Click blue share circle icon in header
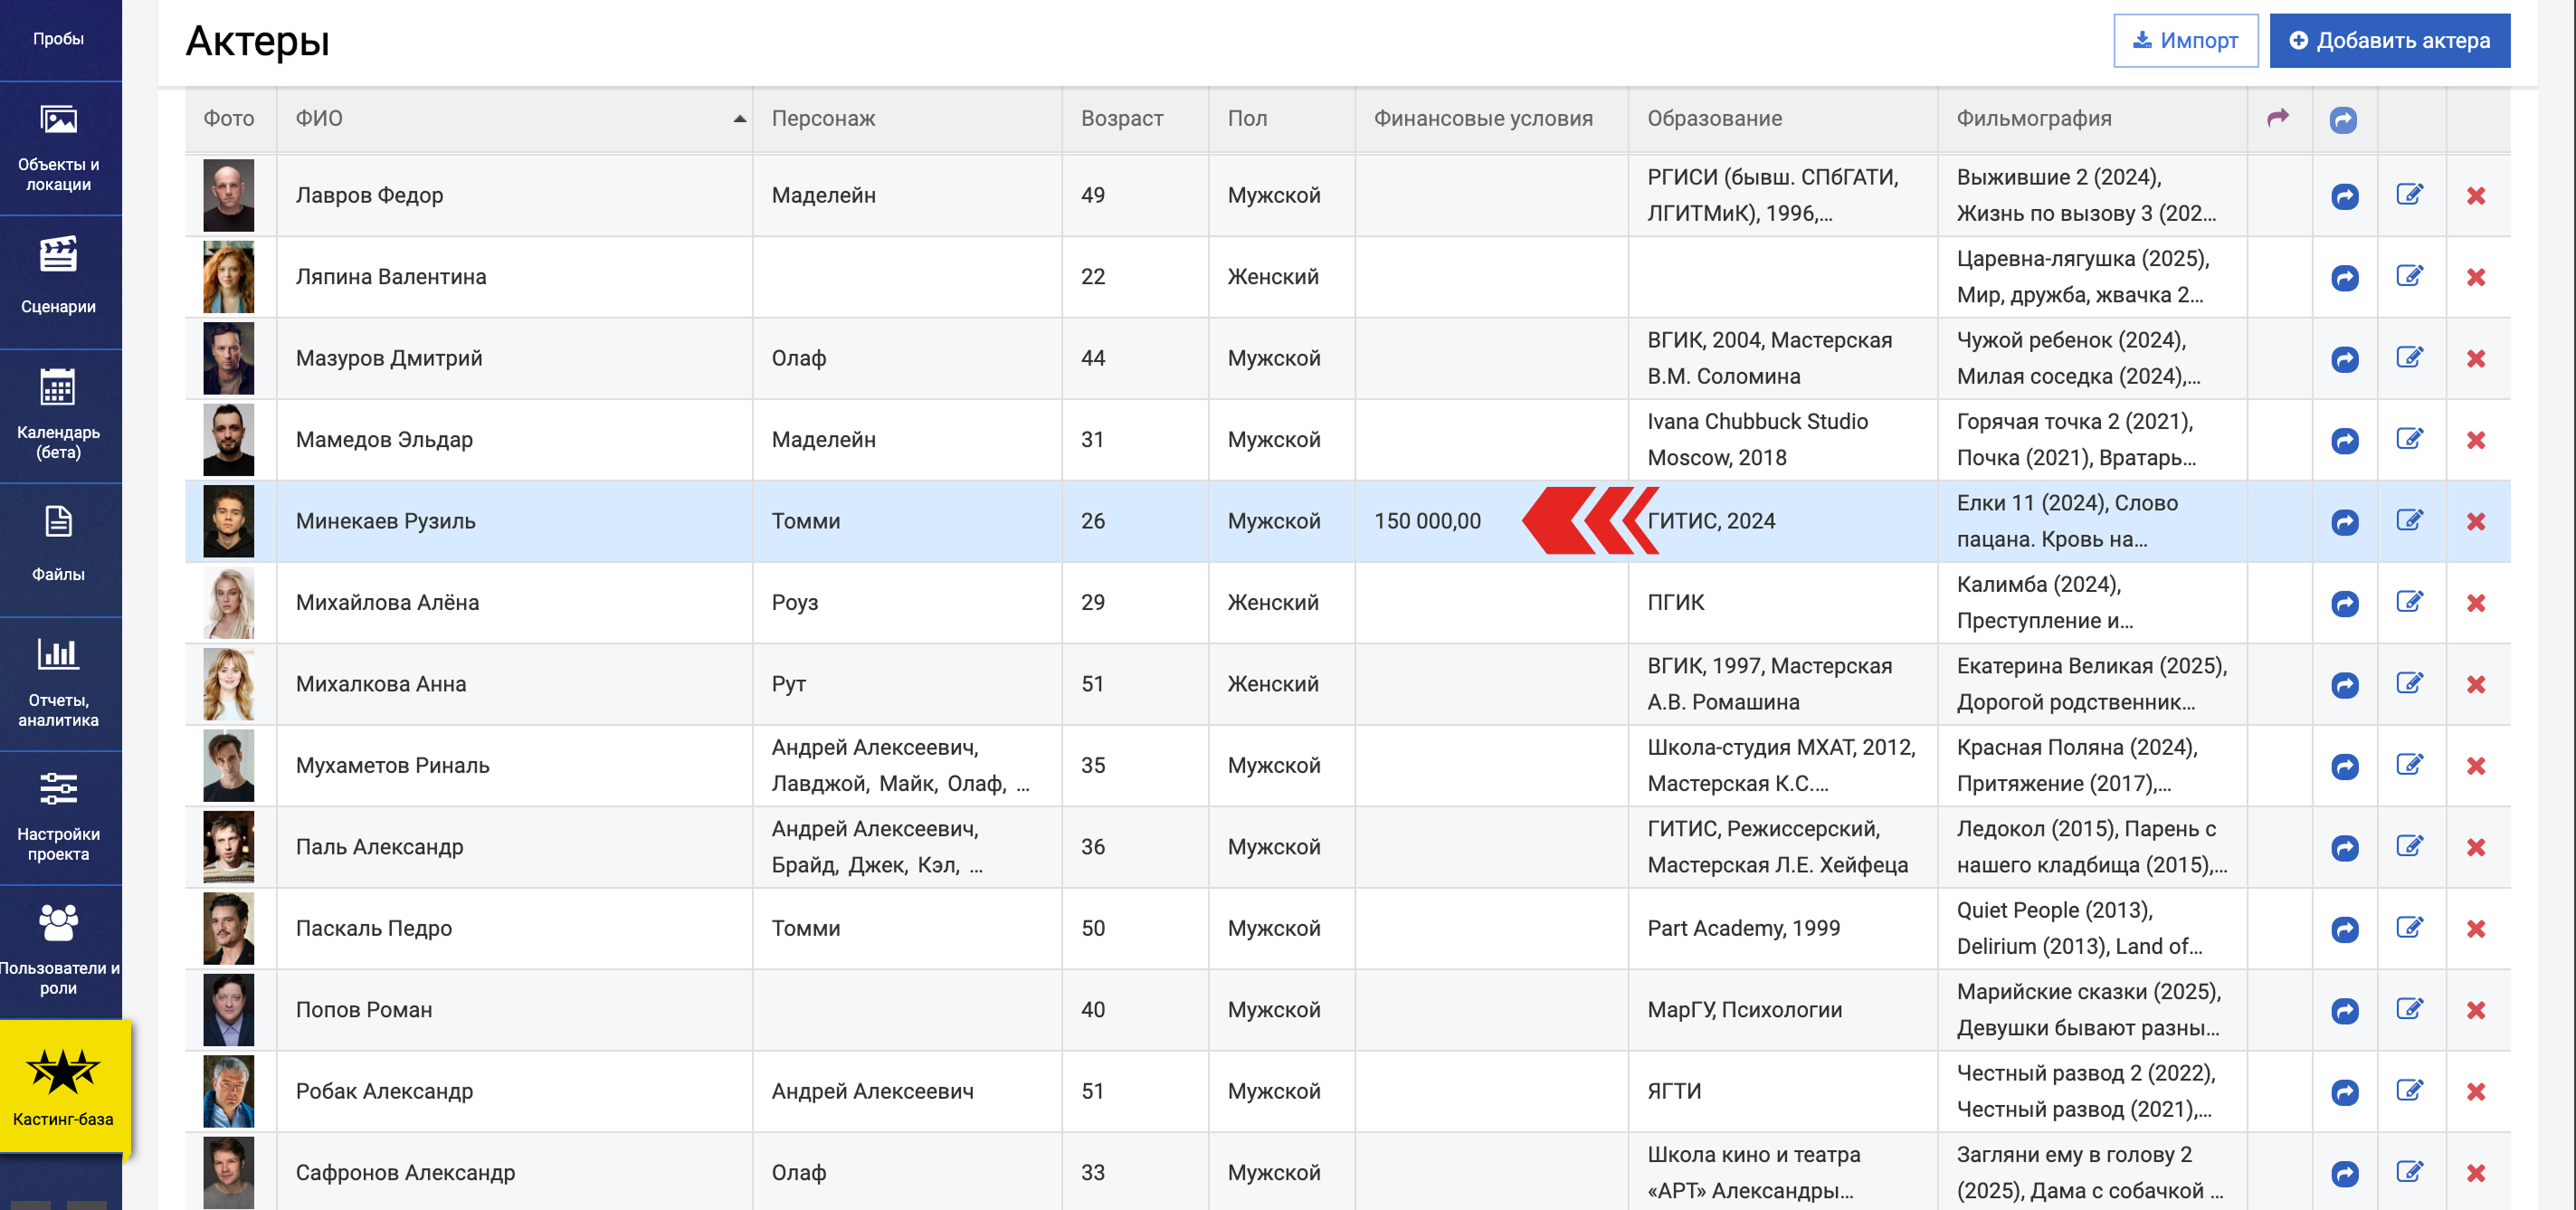This screenshot has height=1210, width=2576. (x=2343, y=120)
